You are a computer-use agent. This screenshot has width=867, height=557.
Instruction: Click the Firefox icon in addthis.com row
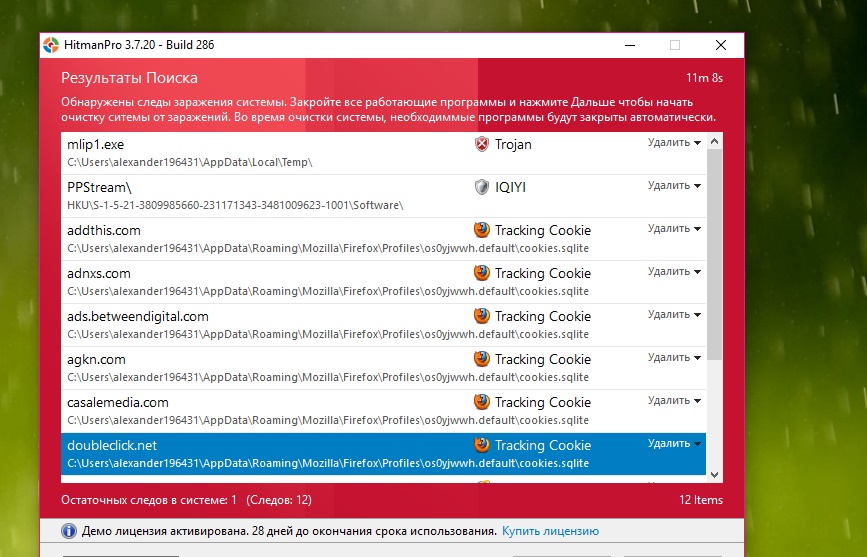[482, 230]
